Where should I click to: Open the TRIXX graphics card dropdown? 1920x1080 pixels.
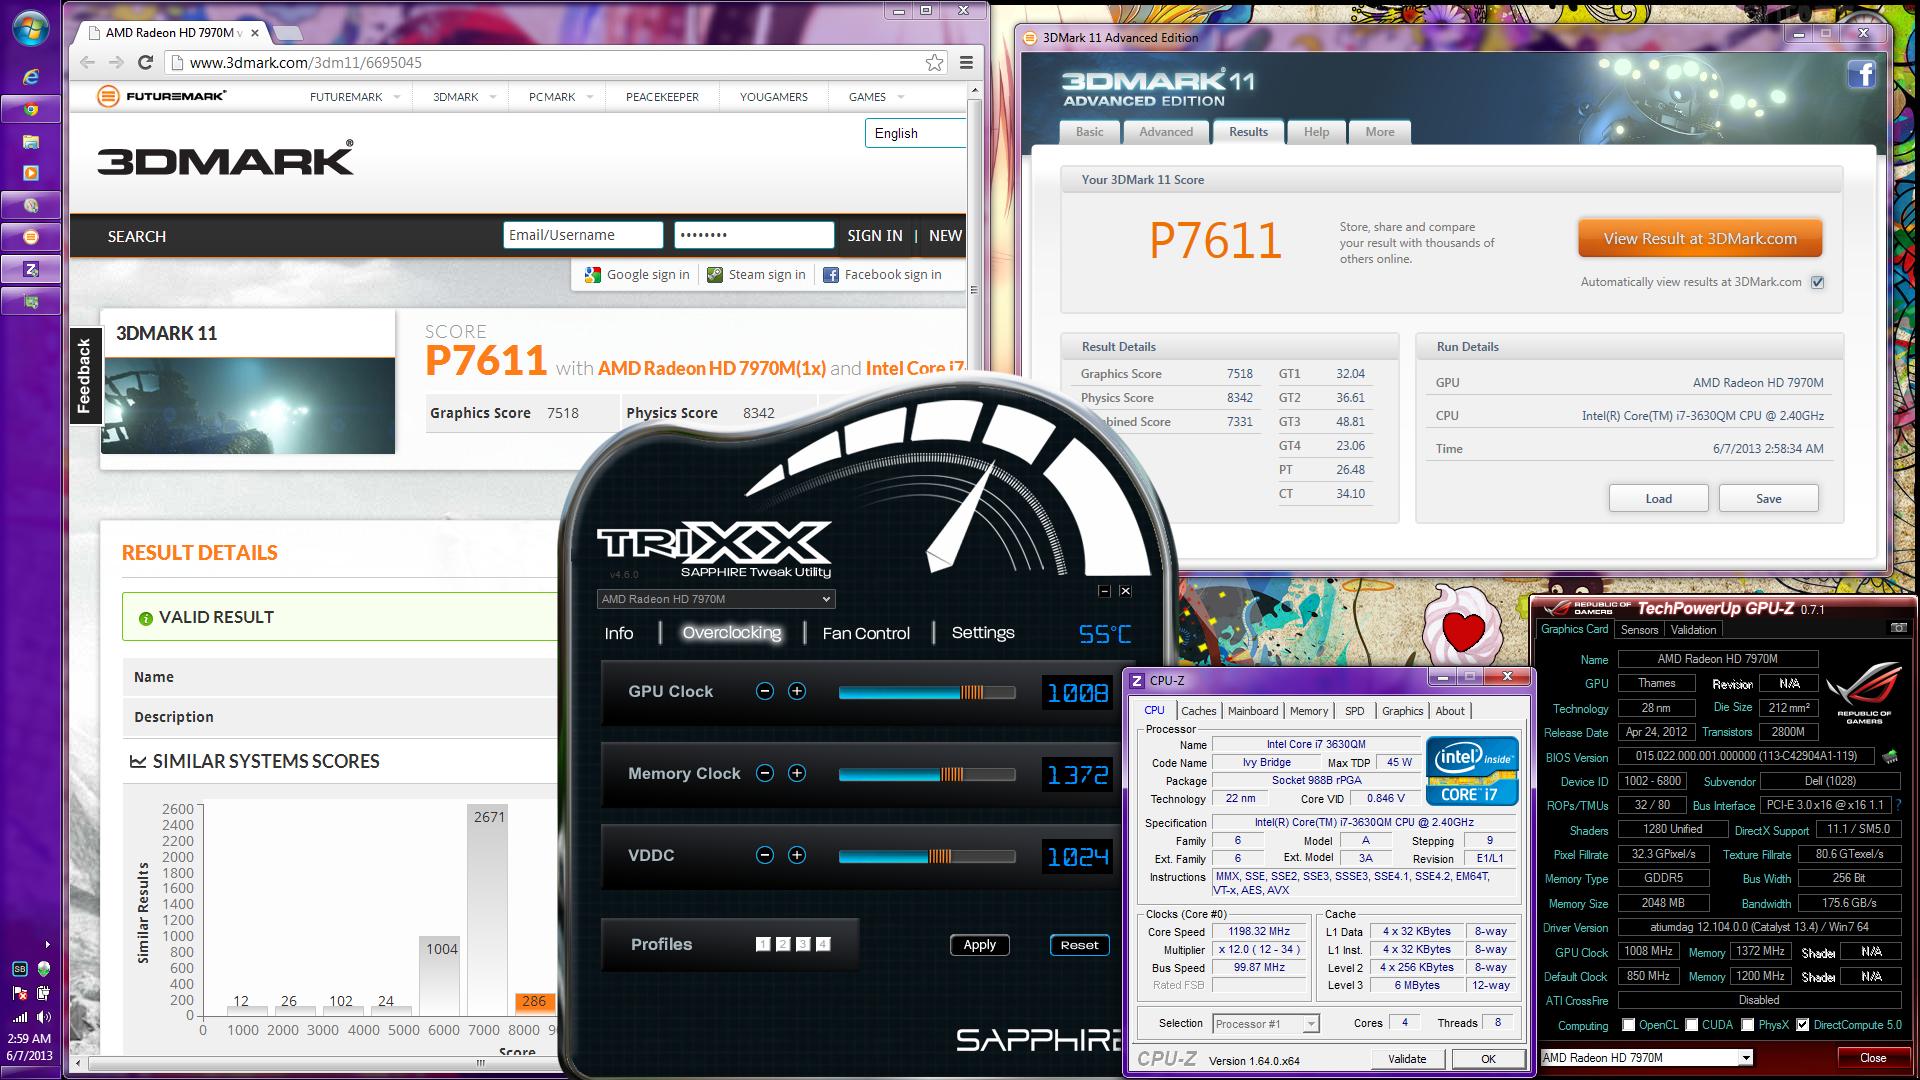[826, 599]
